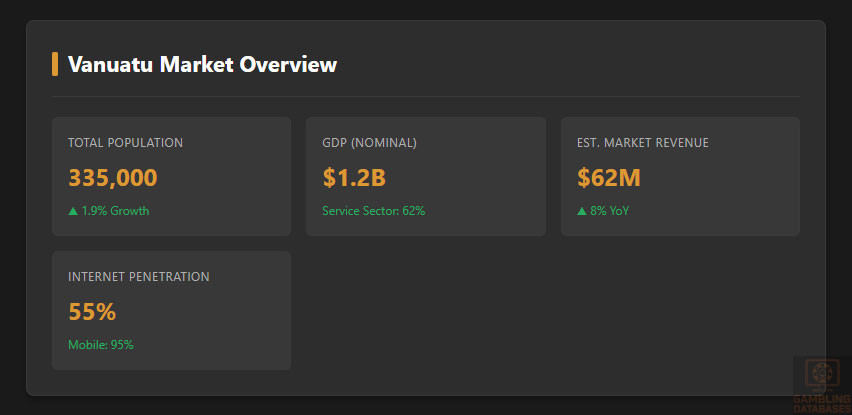Click the green up arrow beside 8% YoY

582,211
